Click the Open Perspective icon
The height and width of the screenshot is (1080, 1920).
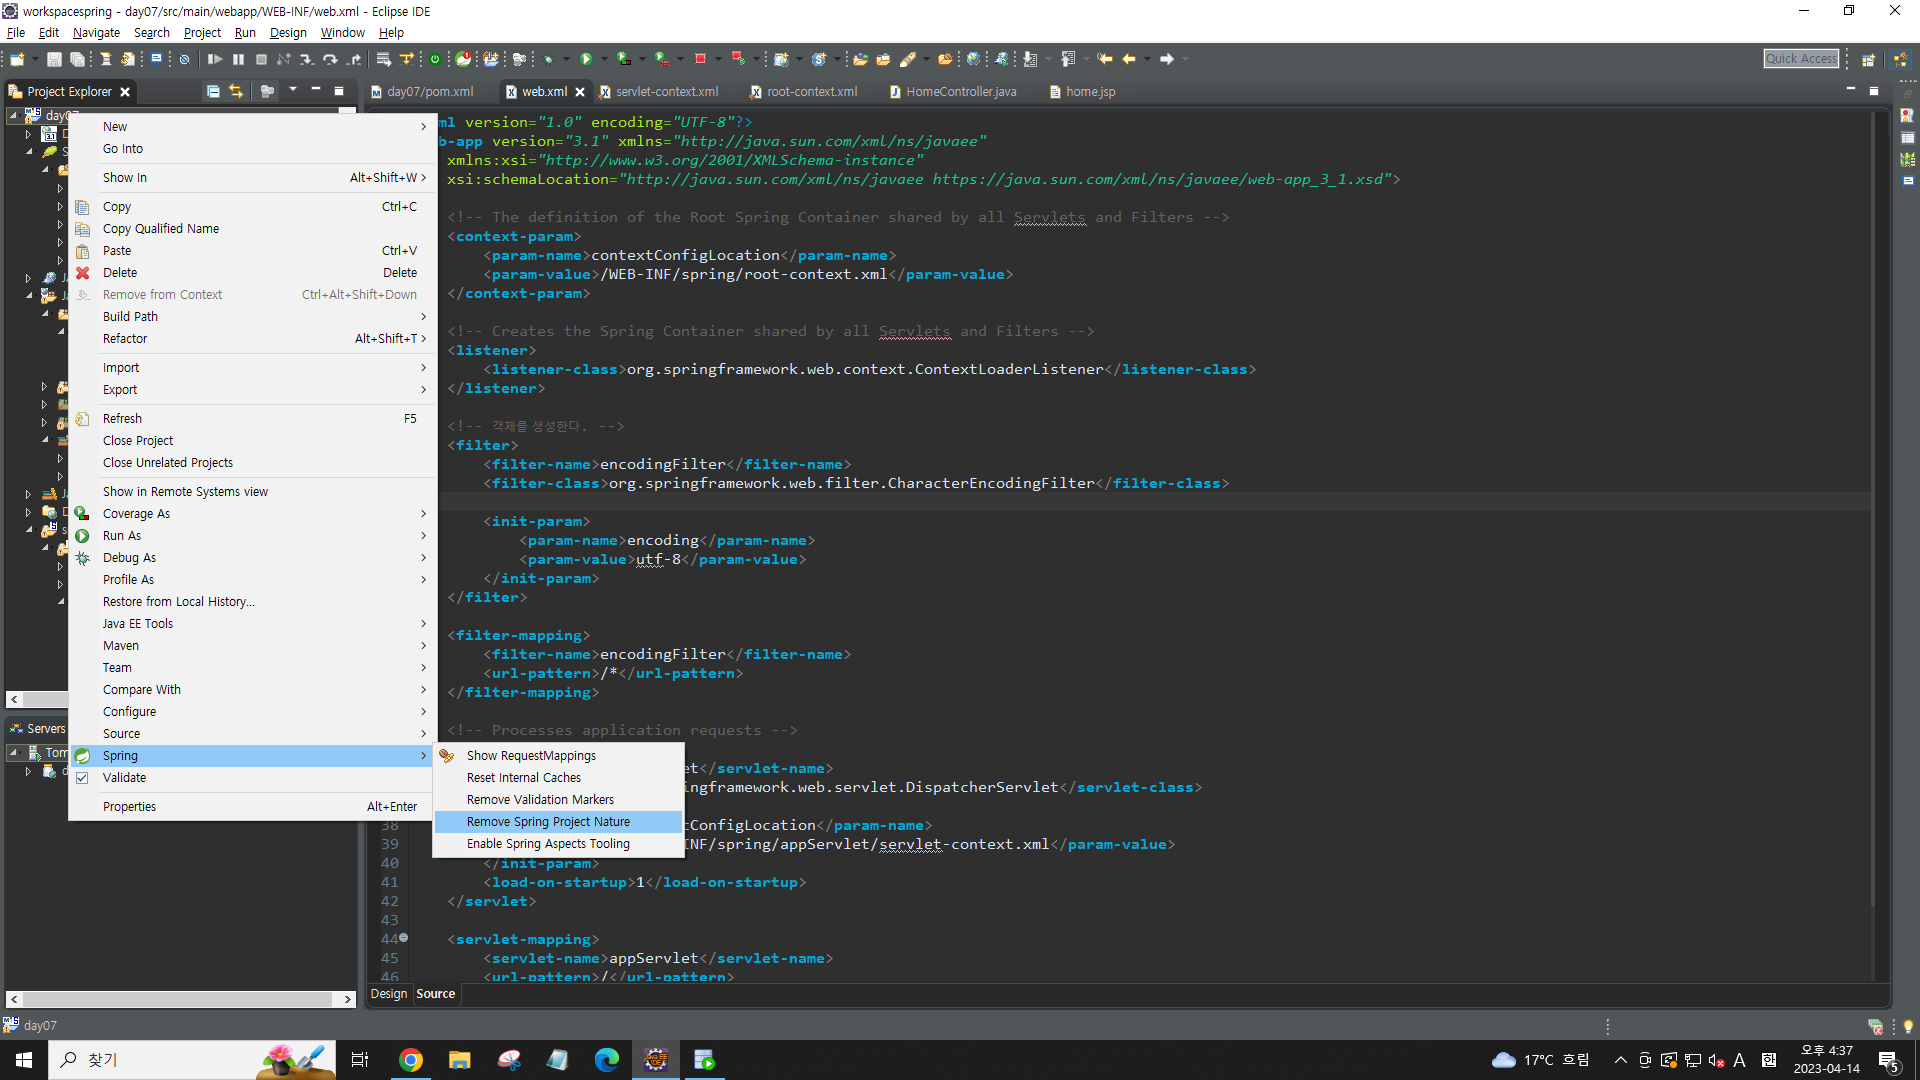1868,59
